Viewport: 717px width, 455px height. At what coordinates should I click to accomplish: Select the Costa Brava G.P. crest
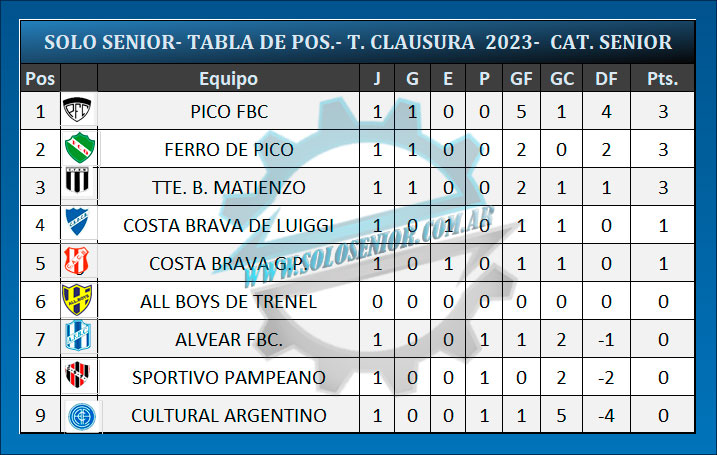pyautogui.click(x=78, y=263)
